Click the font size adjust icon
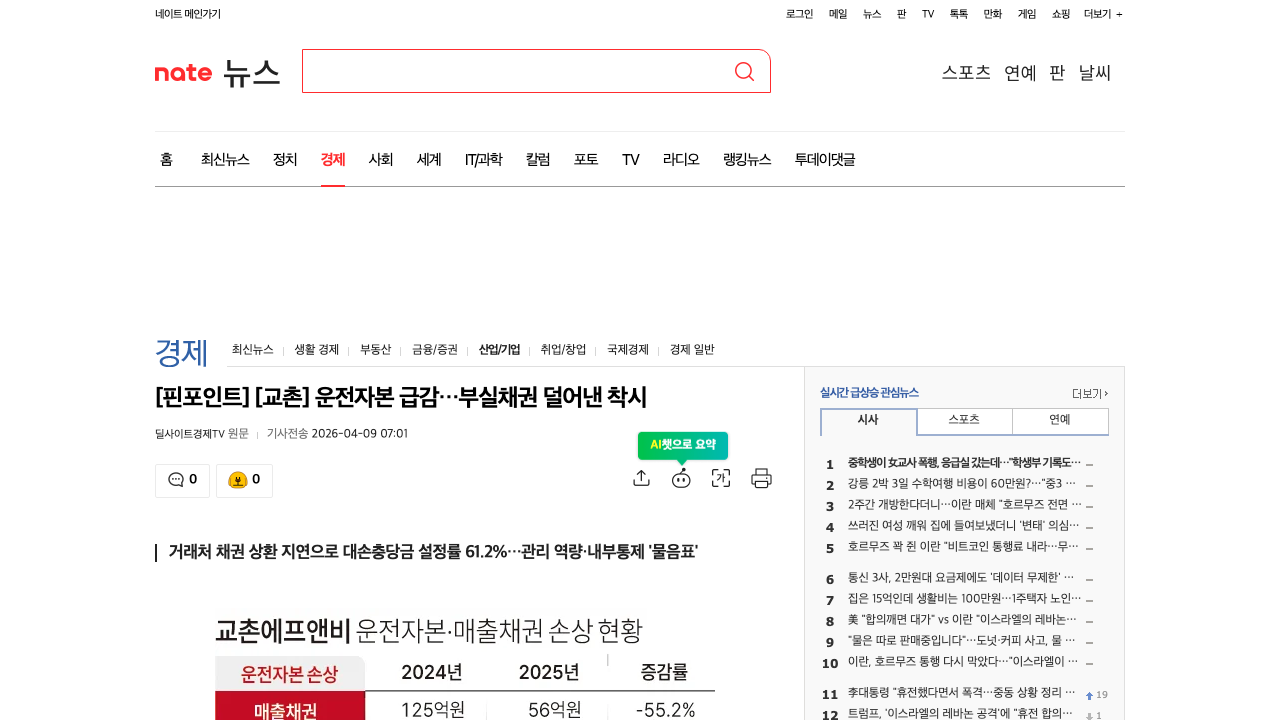This screenshot has height=720, width=1280. [721, 478]
